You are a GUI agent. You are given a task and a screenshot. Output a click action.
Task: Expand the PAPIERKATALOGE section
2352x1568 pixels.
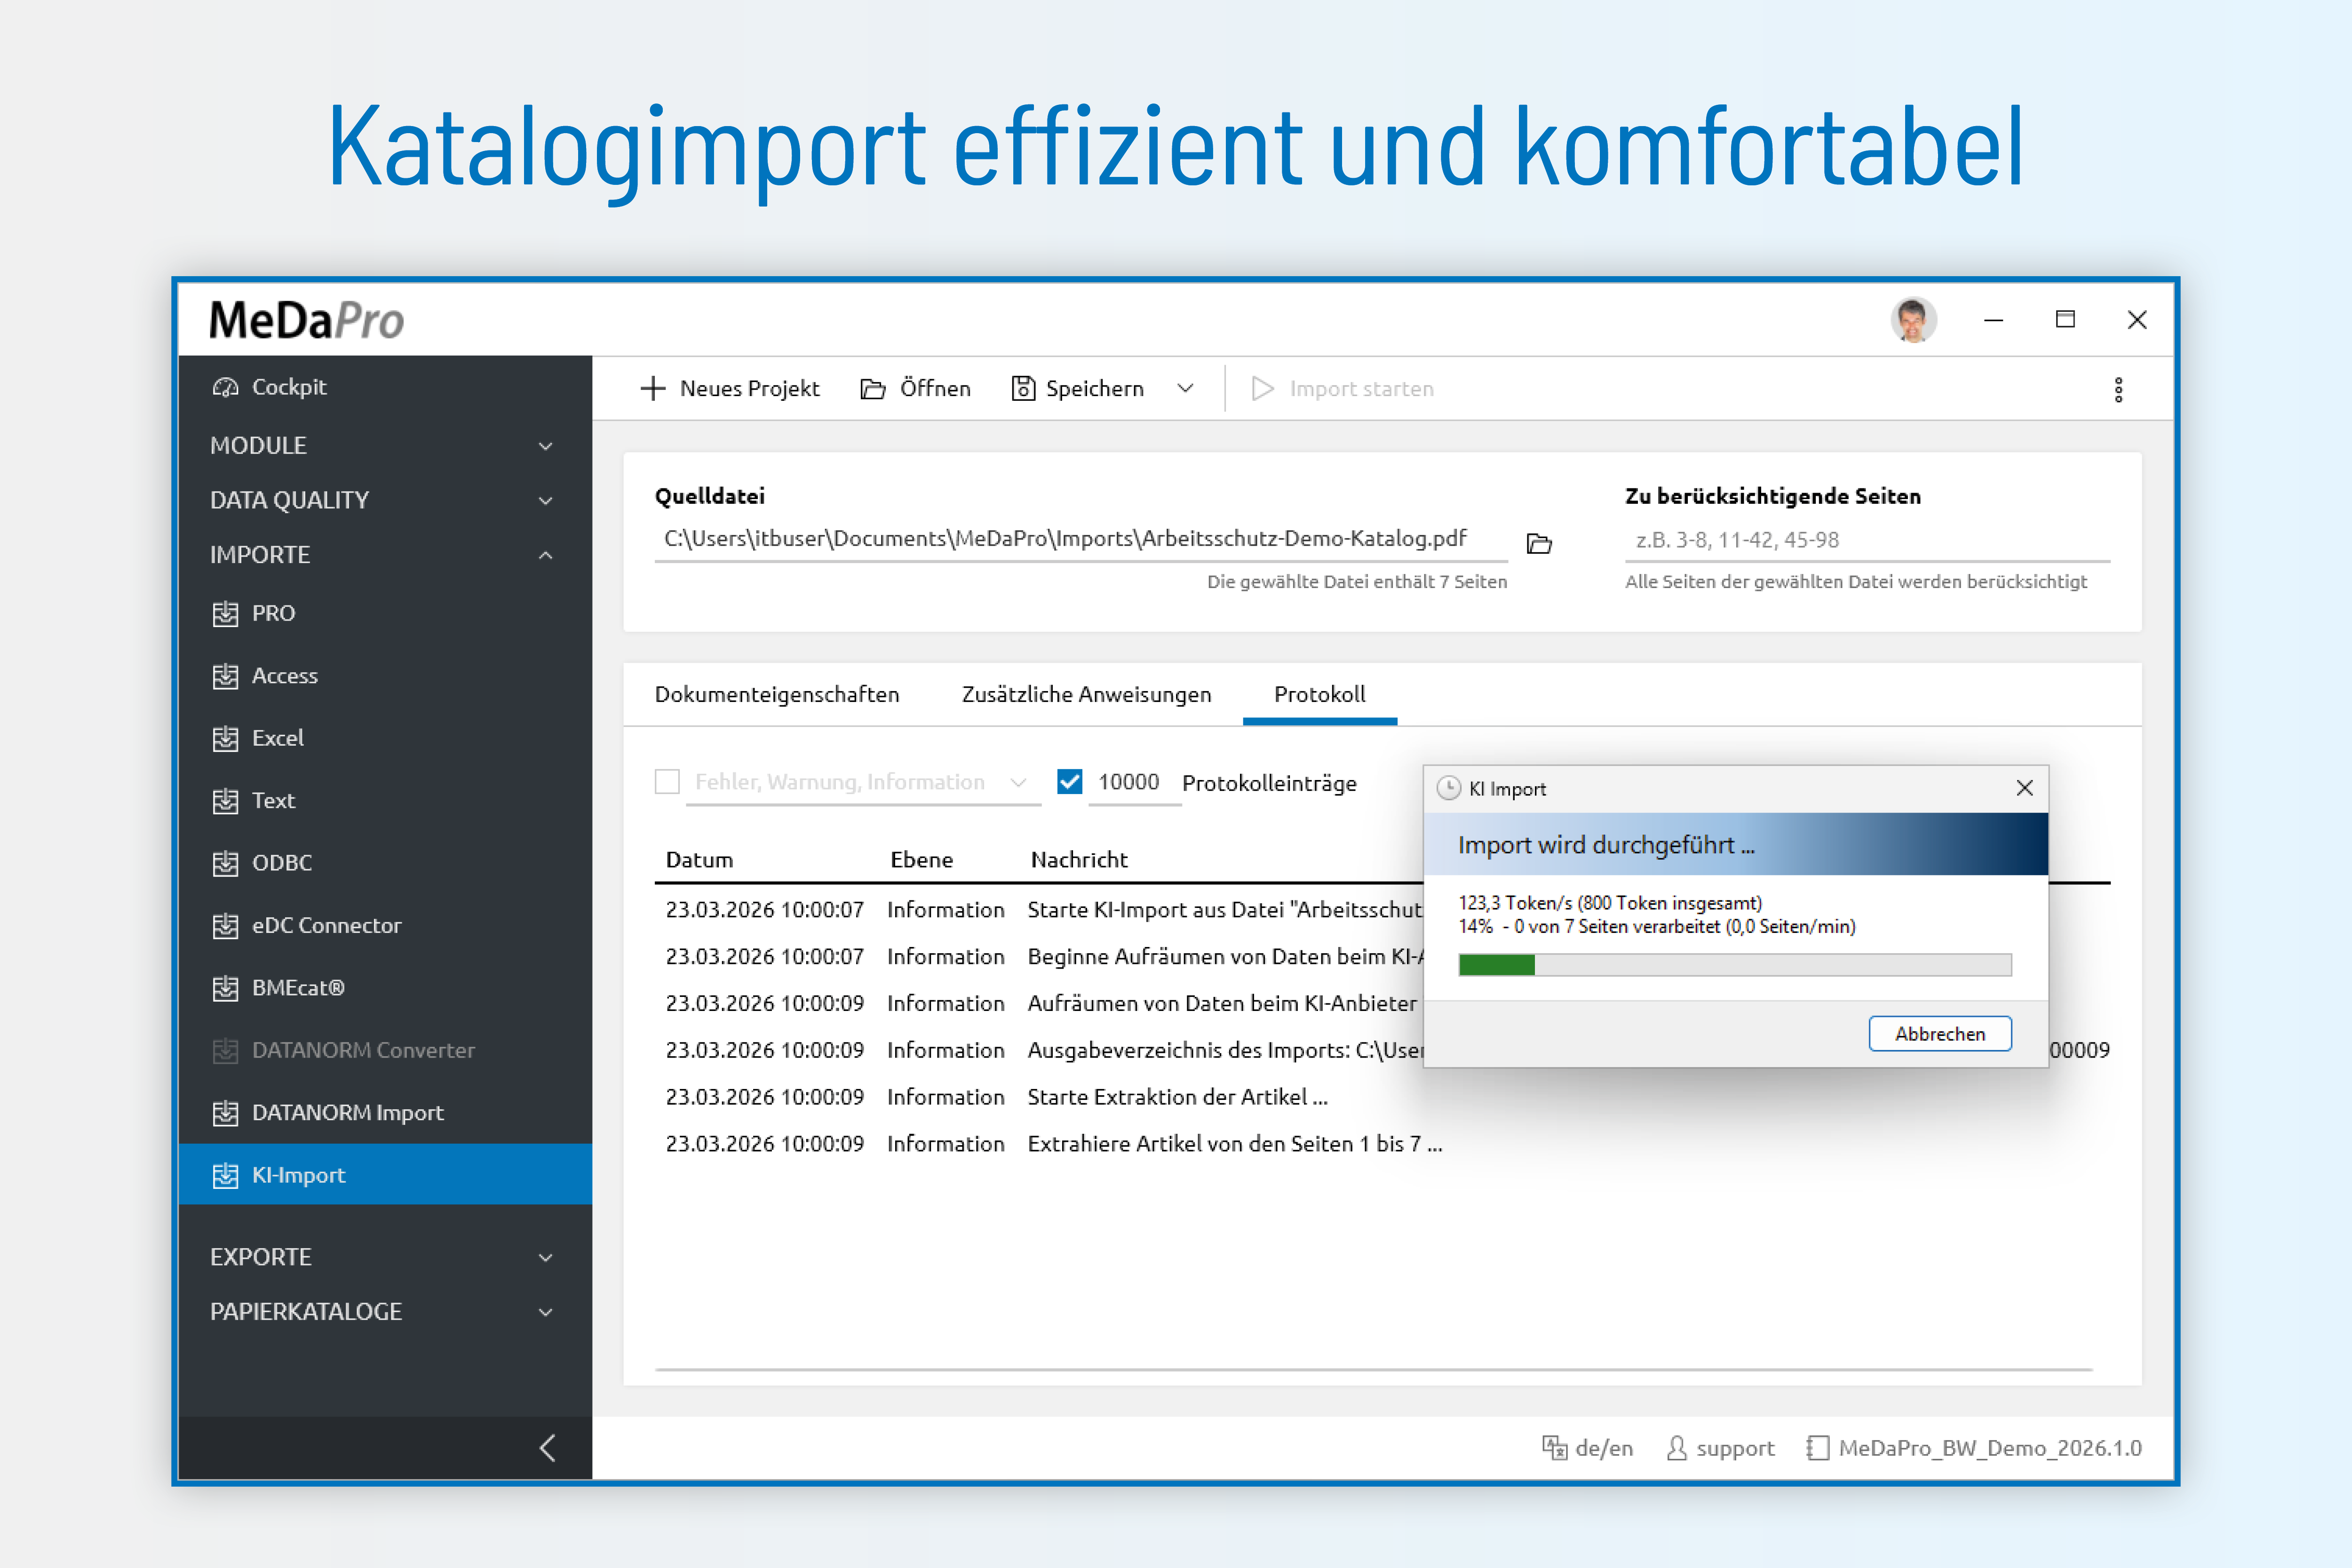tap(546, 1312)
